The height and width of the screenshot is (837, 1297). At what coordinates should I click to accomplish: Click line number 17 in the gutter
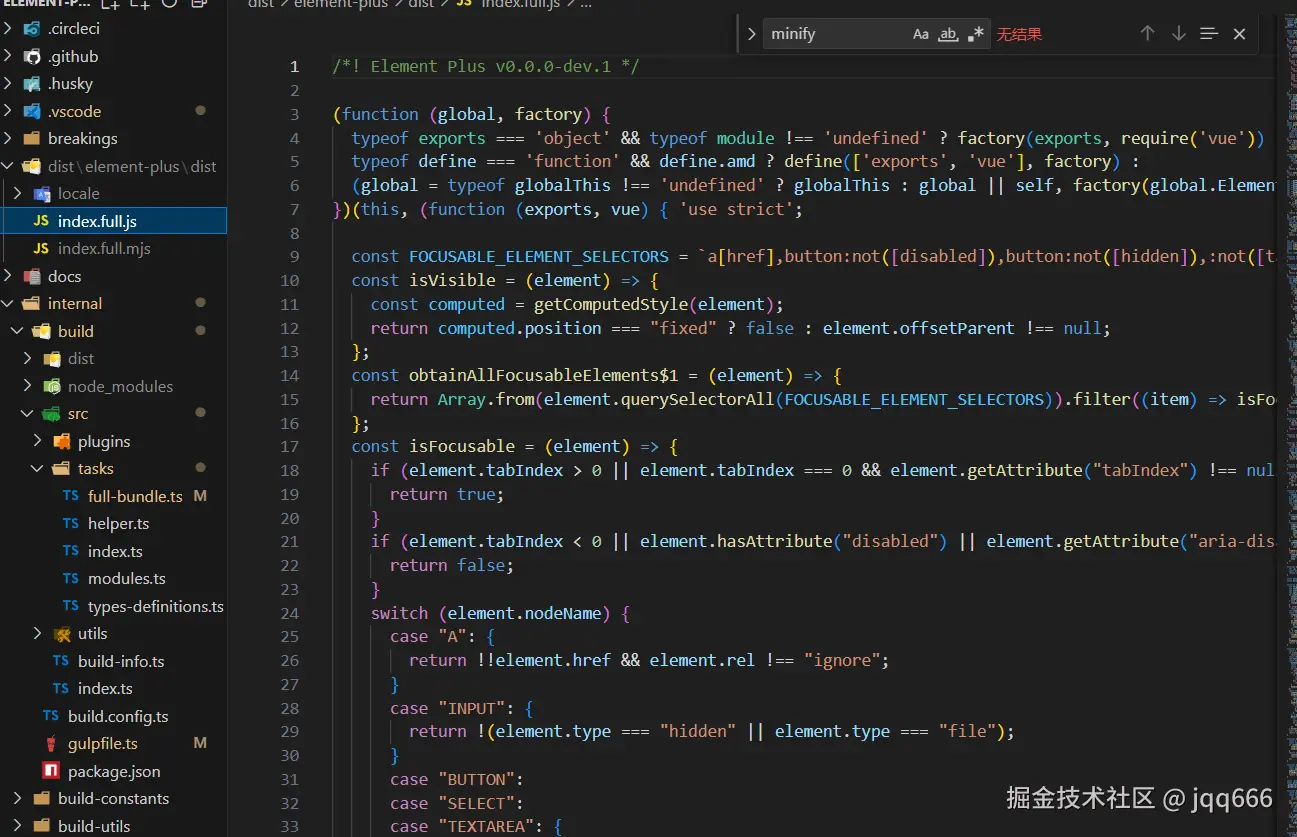[290, 447]
